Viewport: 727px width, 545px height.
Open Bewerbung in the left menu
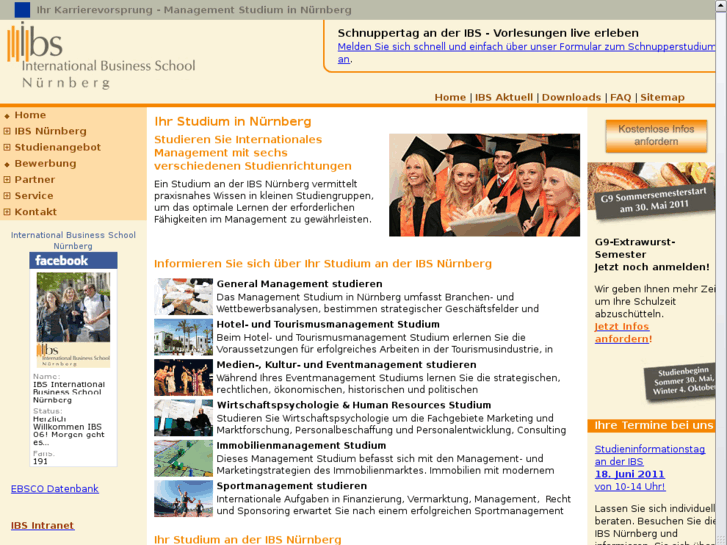(45, 164)
